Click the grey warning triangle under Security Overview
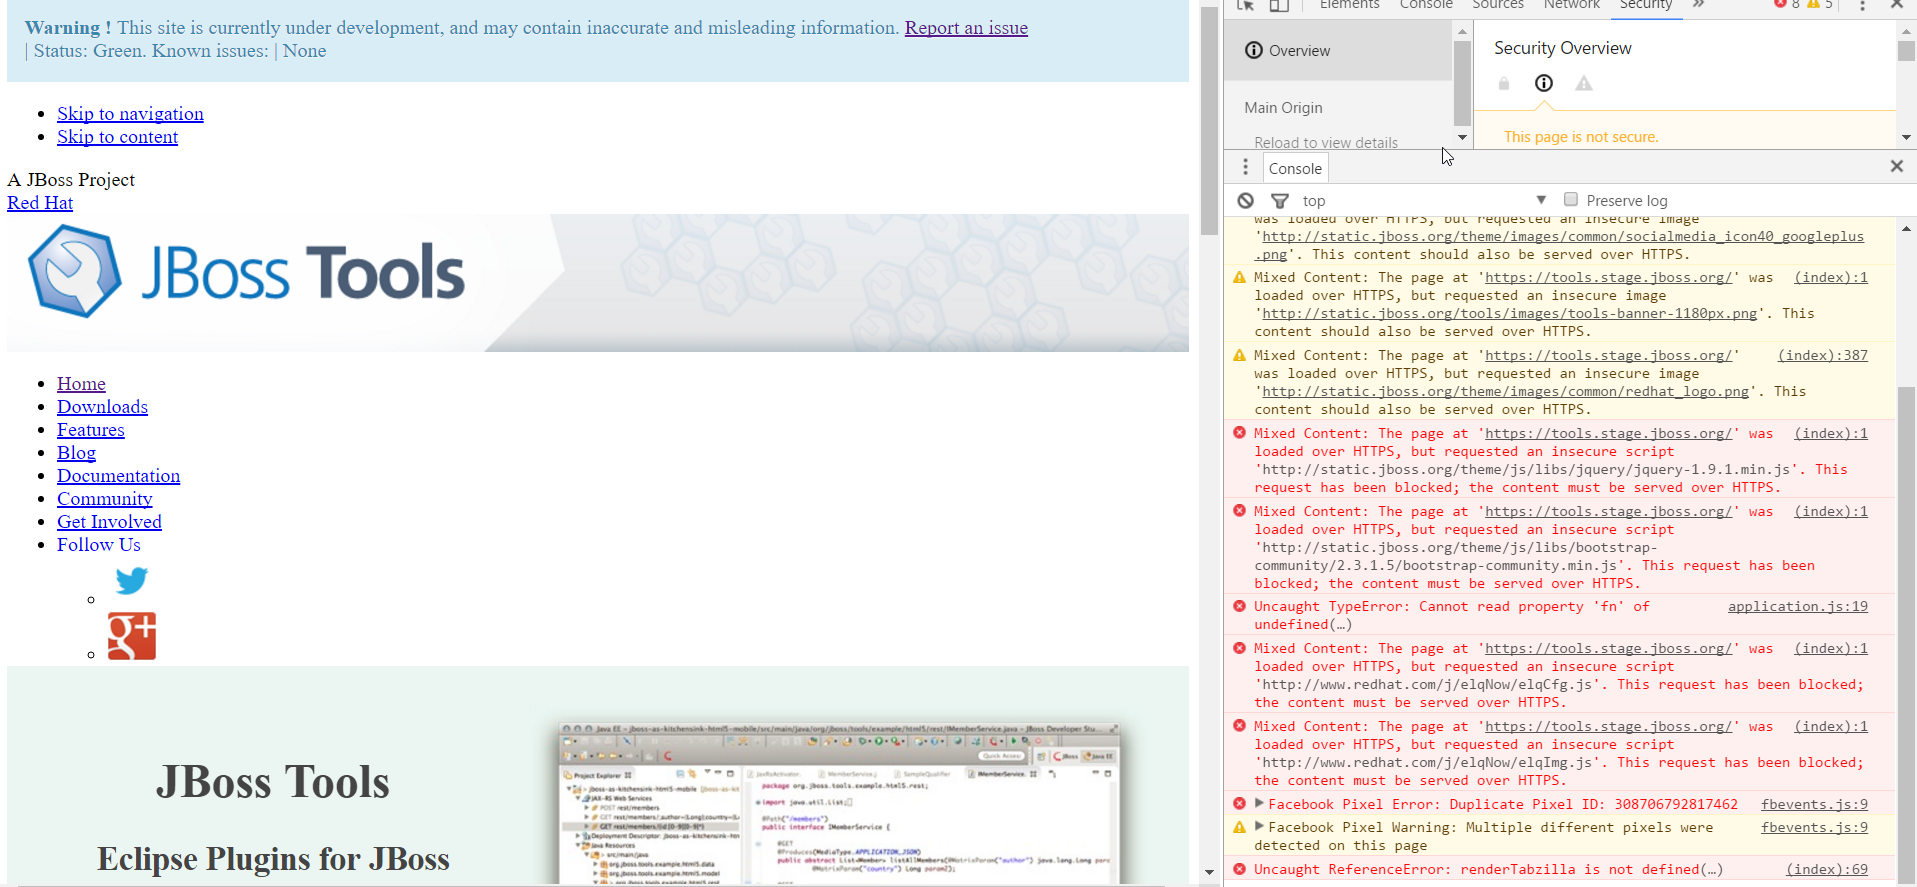The width and height of the screenshot is (1917, 887). (1584, 84)
